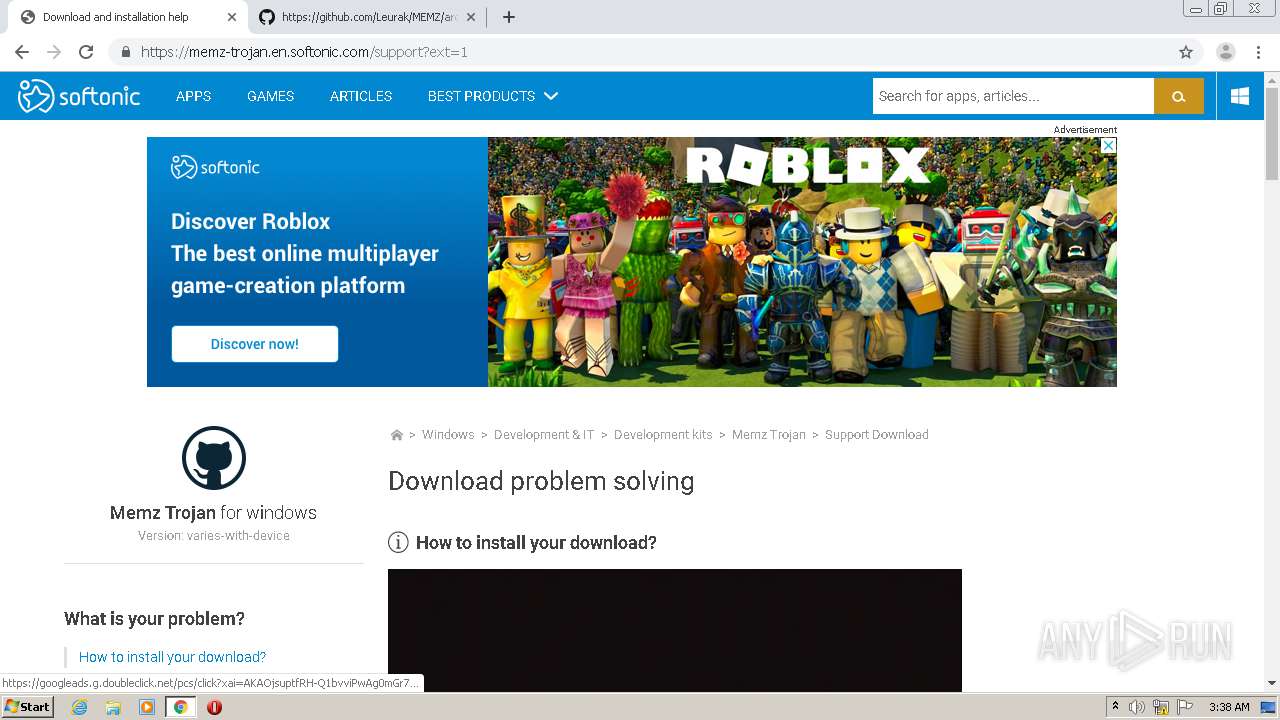Click the Memz Trojan for windows title
Screen dimensions: 1280x720
pos(213,513)
